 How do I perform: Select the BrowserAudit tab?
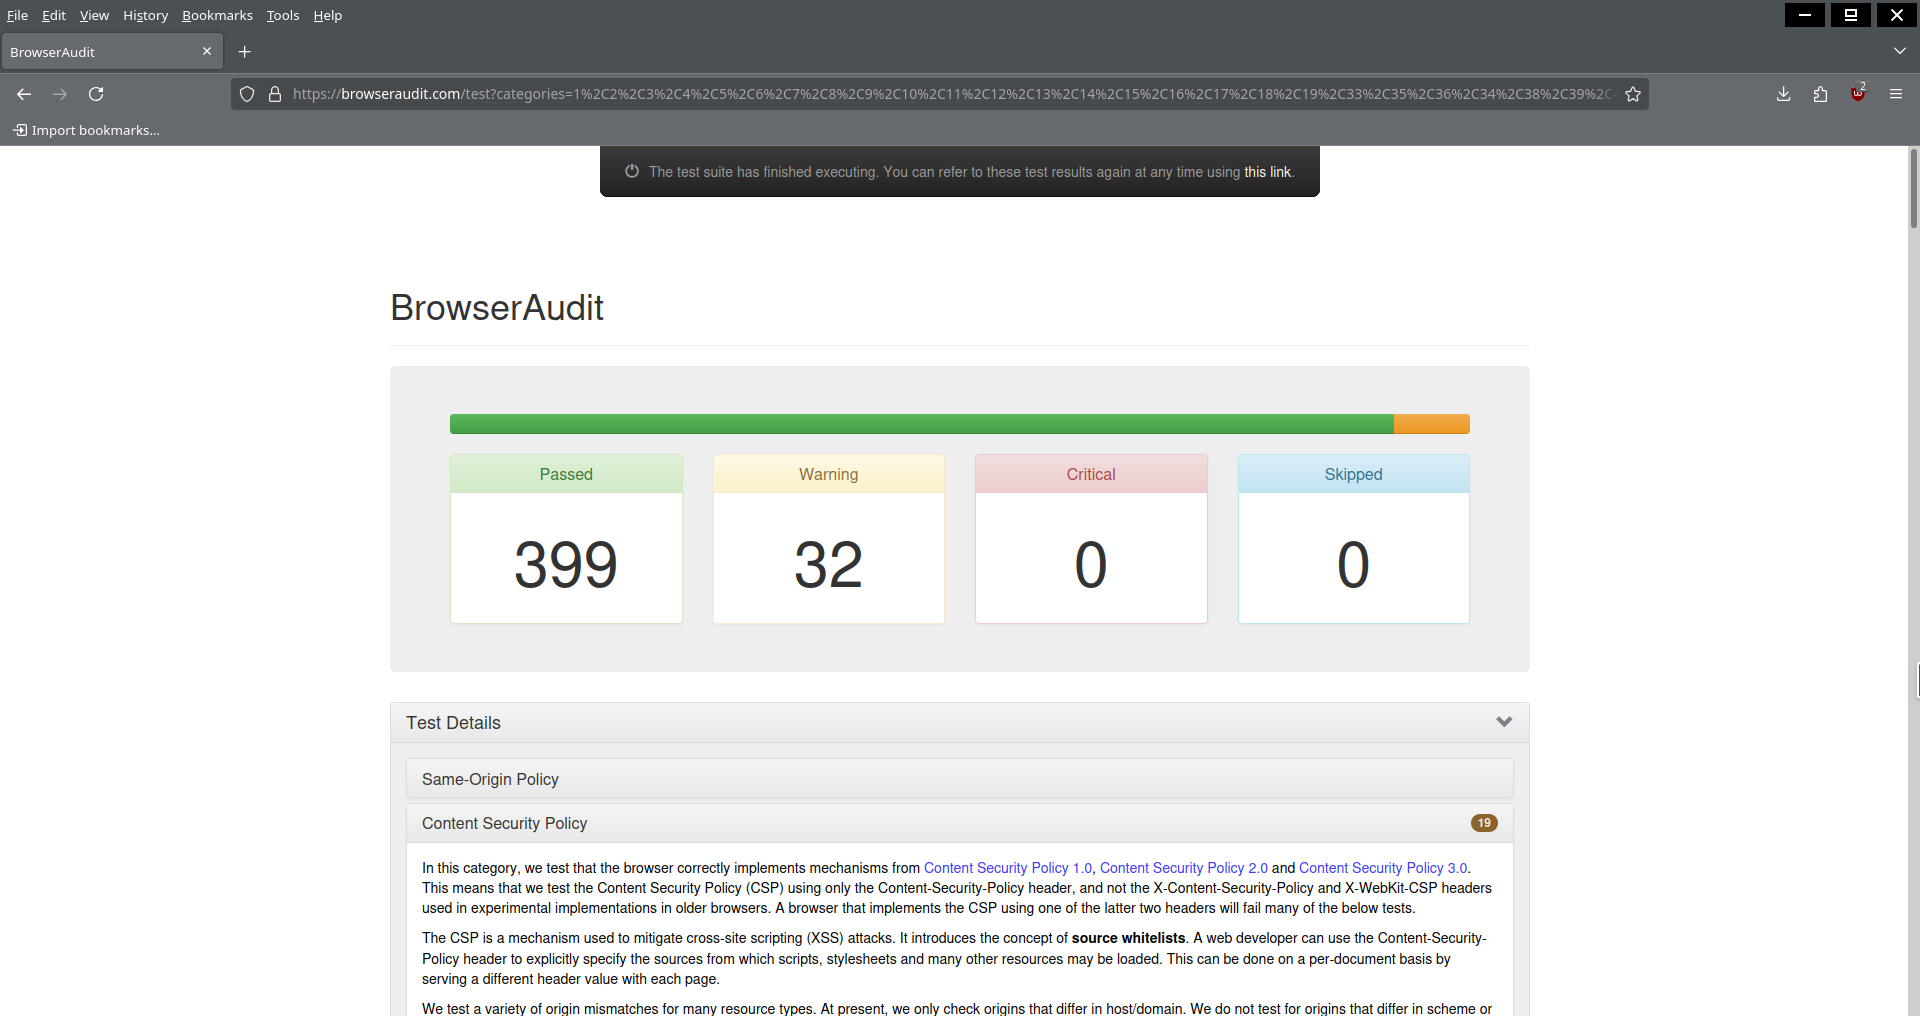[x=112, y=52]
